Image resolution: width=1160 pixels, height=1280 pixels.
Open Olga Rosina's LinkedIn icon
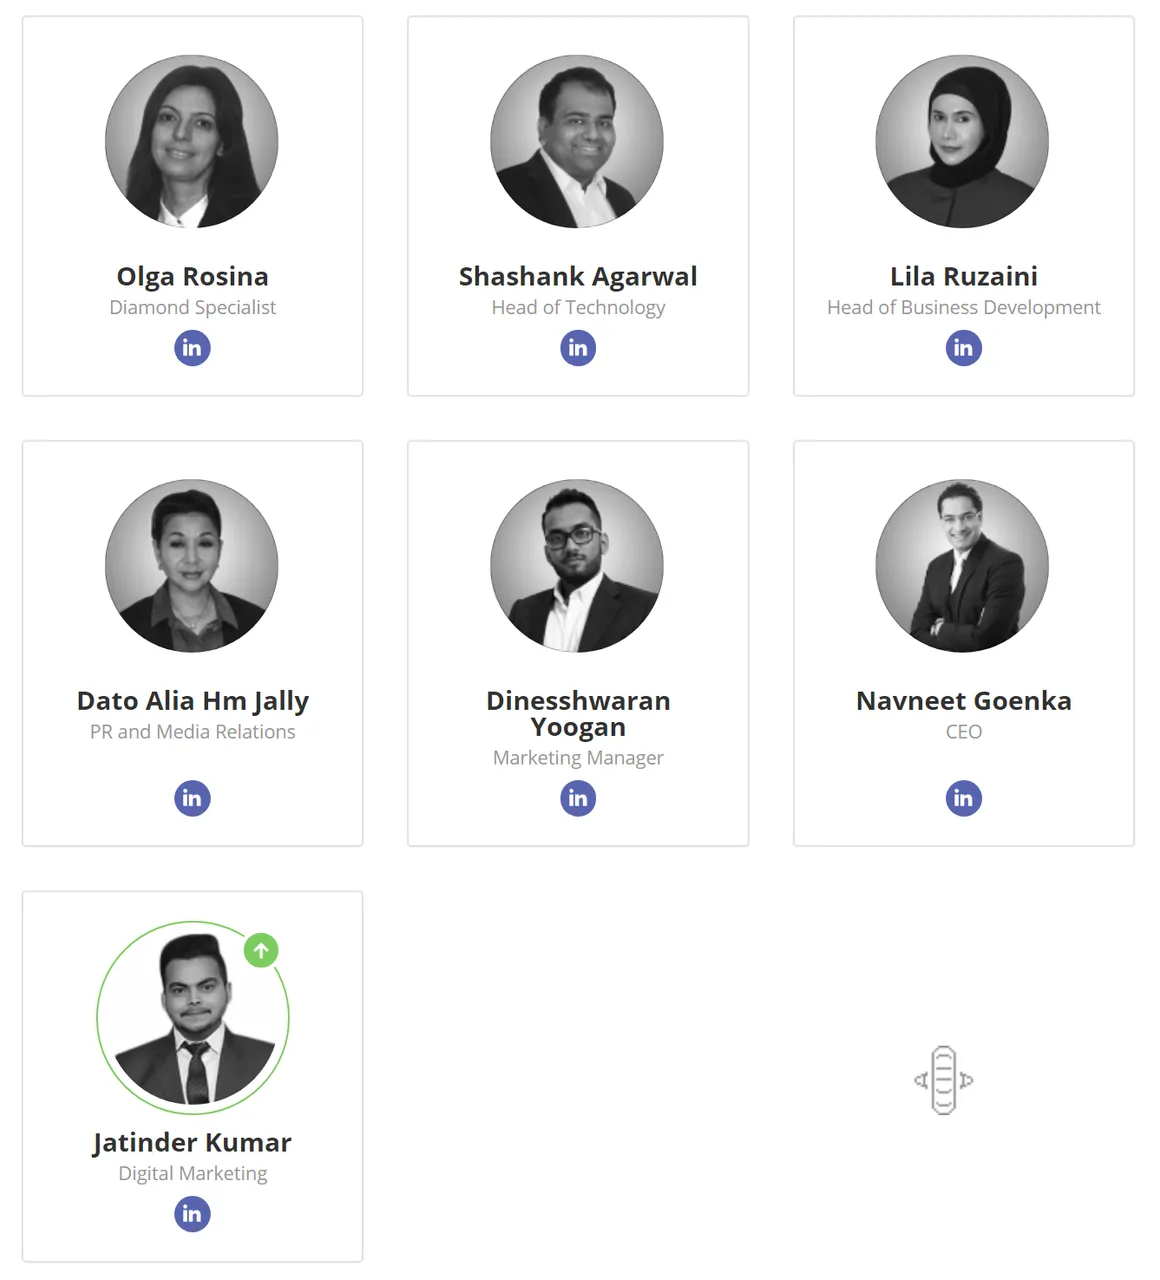(192, 348)
